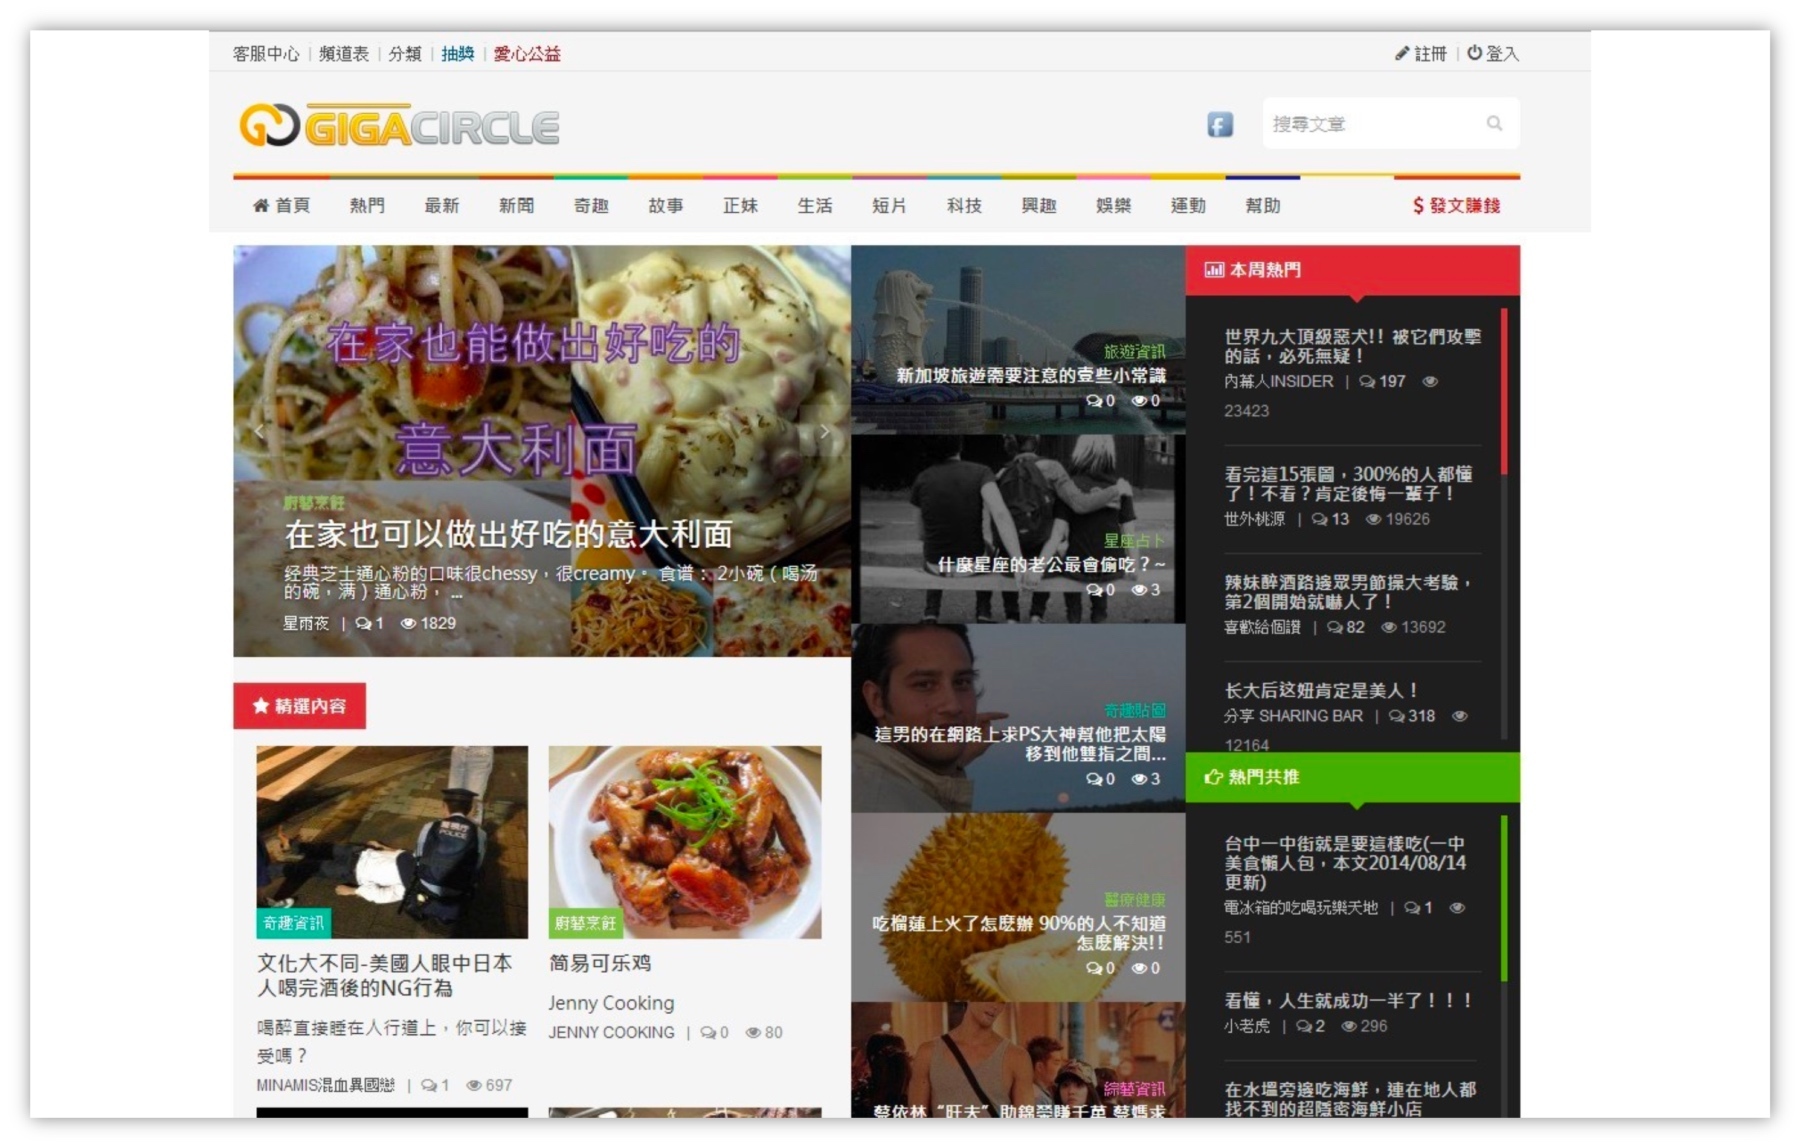This screenshot has width=1800, height=1148.
Task: Click the 發文賺錢 link
Action: click(x=1456, y=206)
